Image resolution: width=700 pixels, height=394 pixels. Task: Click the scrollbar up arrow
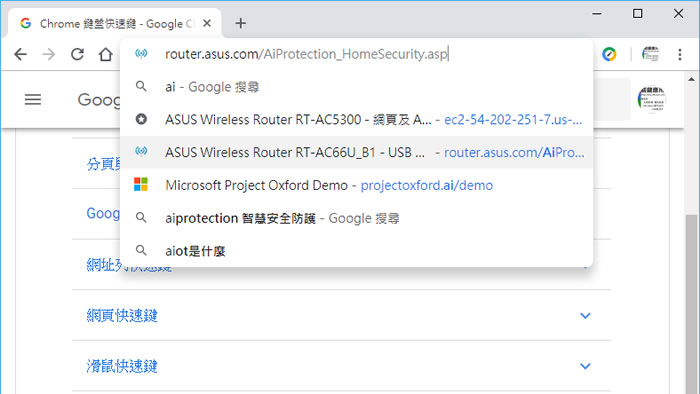coord(692,79)
